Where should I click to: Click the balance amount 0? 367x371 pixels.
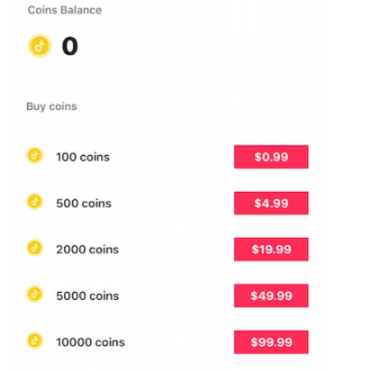70,46
